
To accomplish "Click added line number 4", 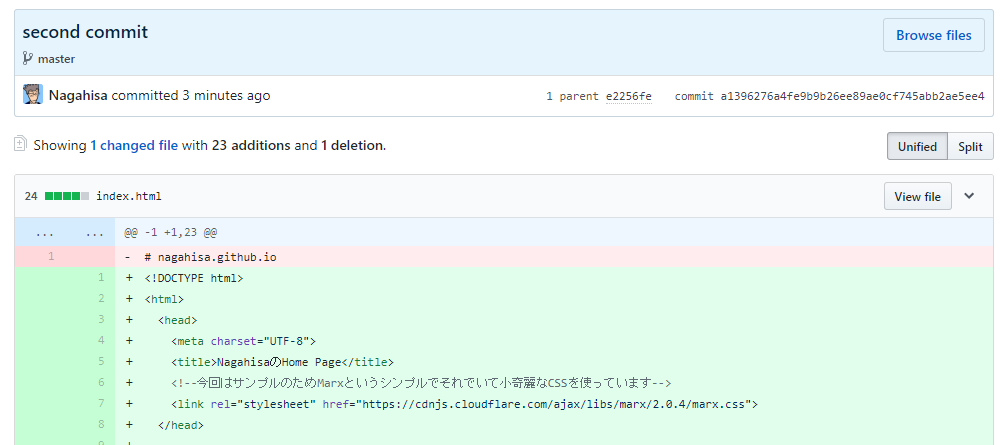I will 101,341.
